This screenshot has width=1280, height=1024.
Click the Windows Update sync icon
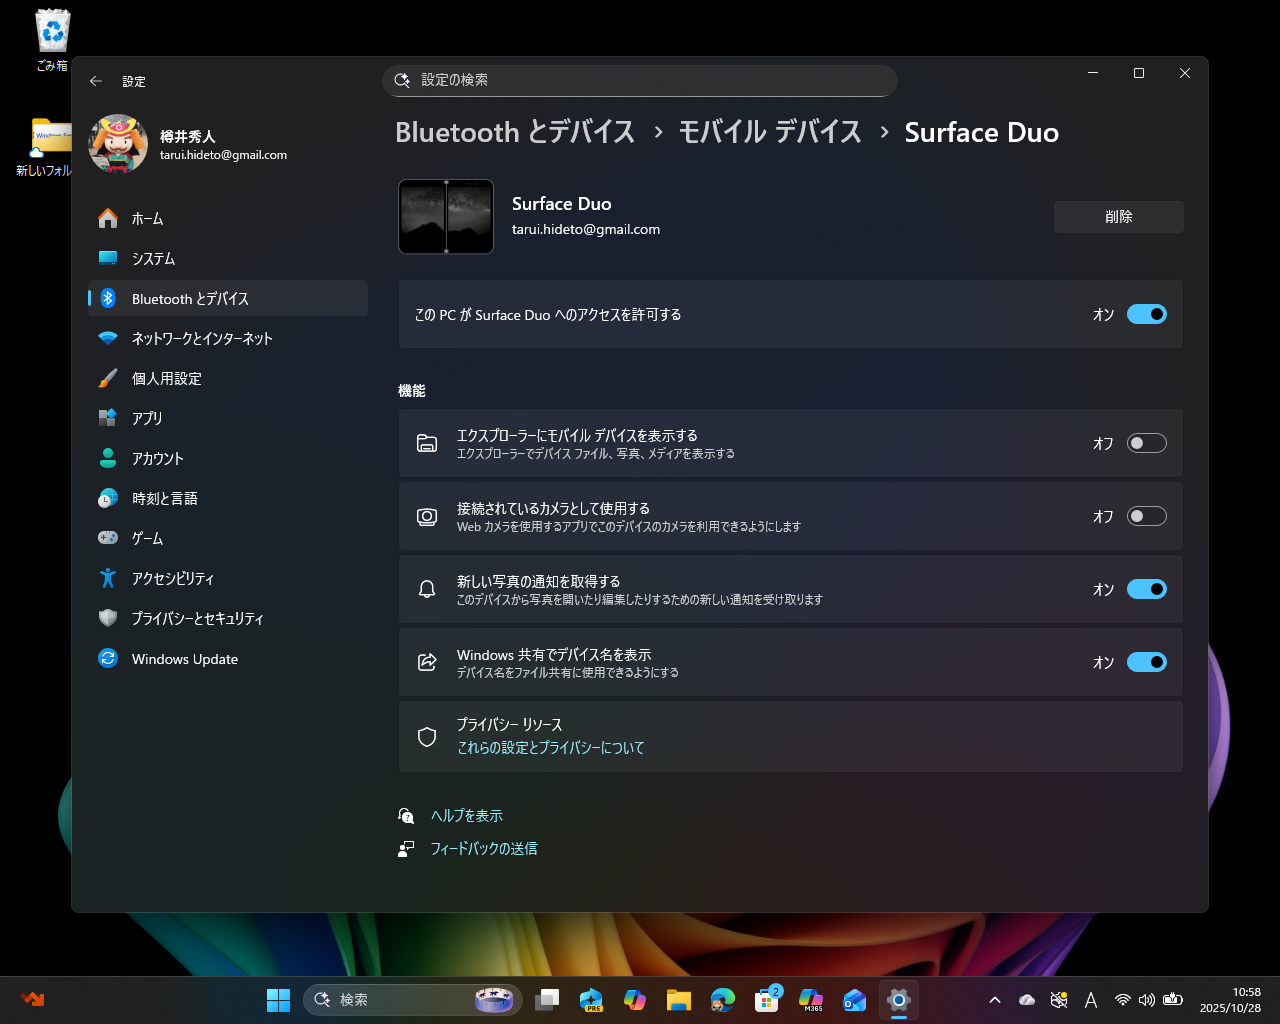tap(108, 658)
